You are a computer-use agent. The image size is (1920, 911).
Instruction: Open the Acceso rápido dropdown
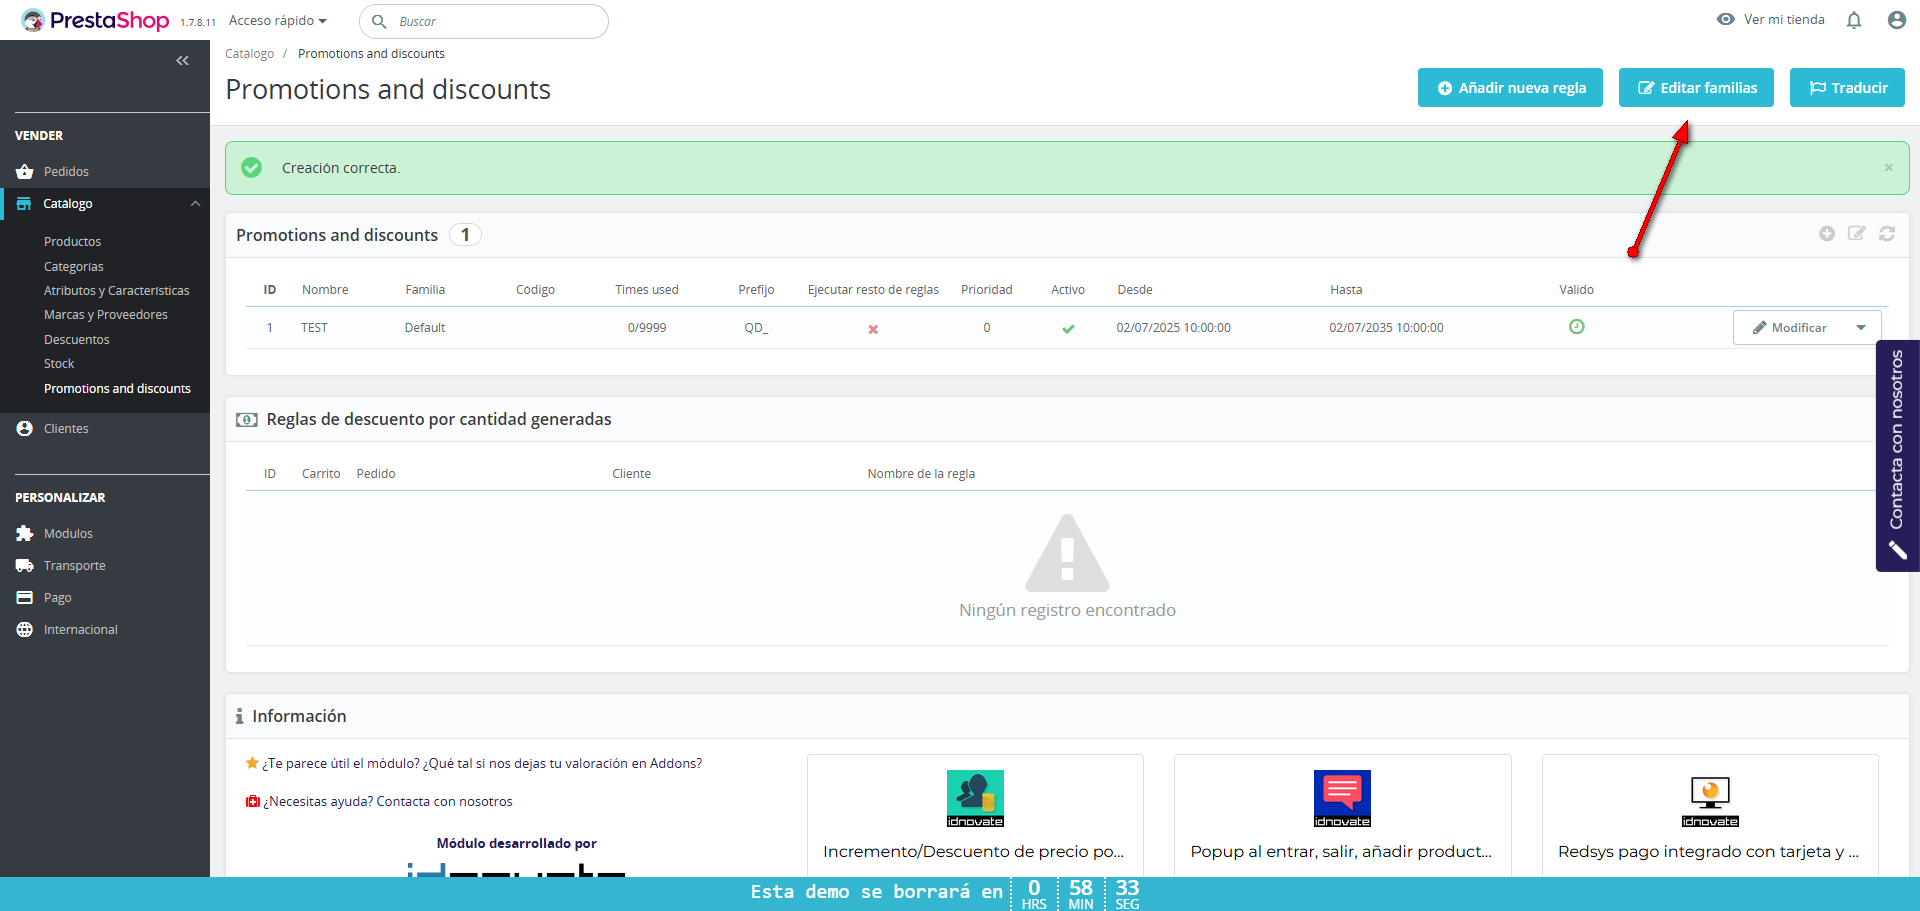(x=278, y=21)
